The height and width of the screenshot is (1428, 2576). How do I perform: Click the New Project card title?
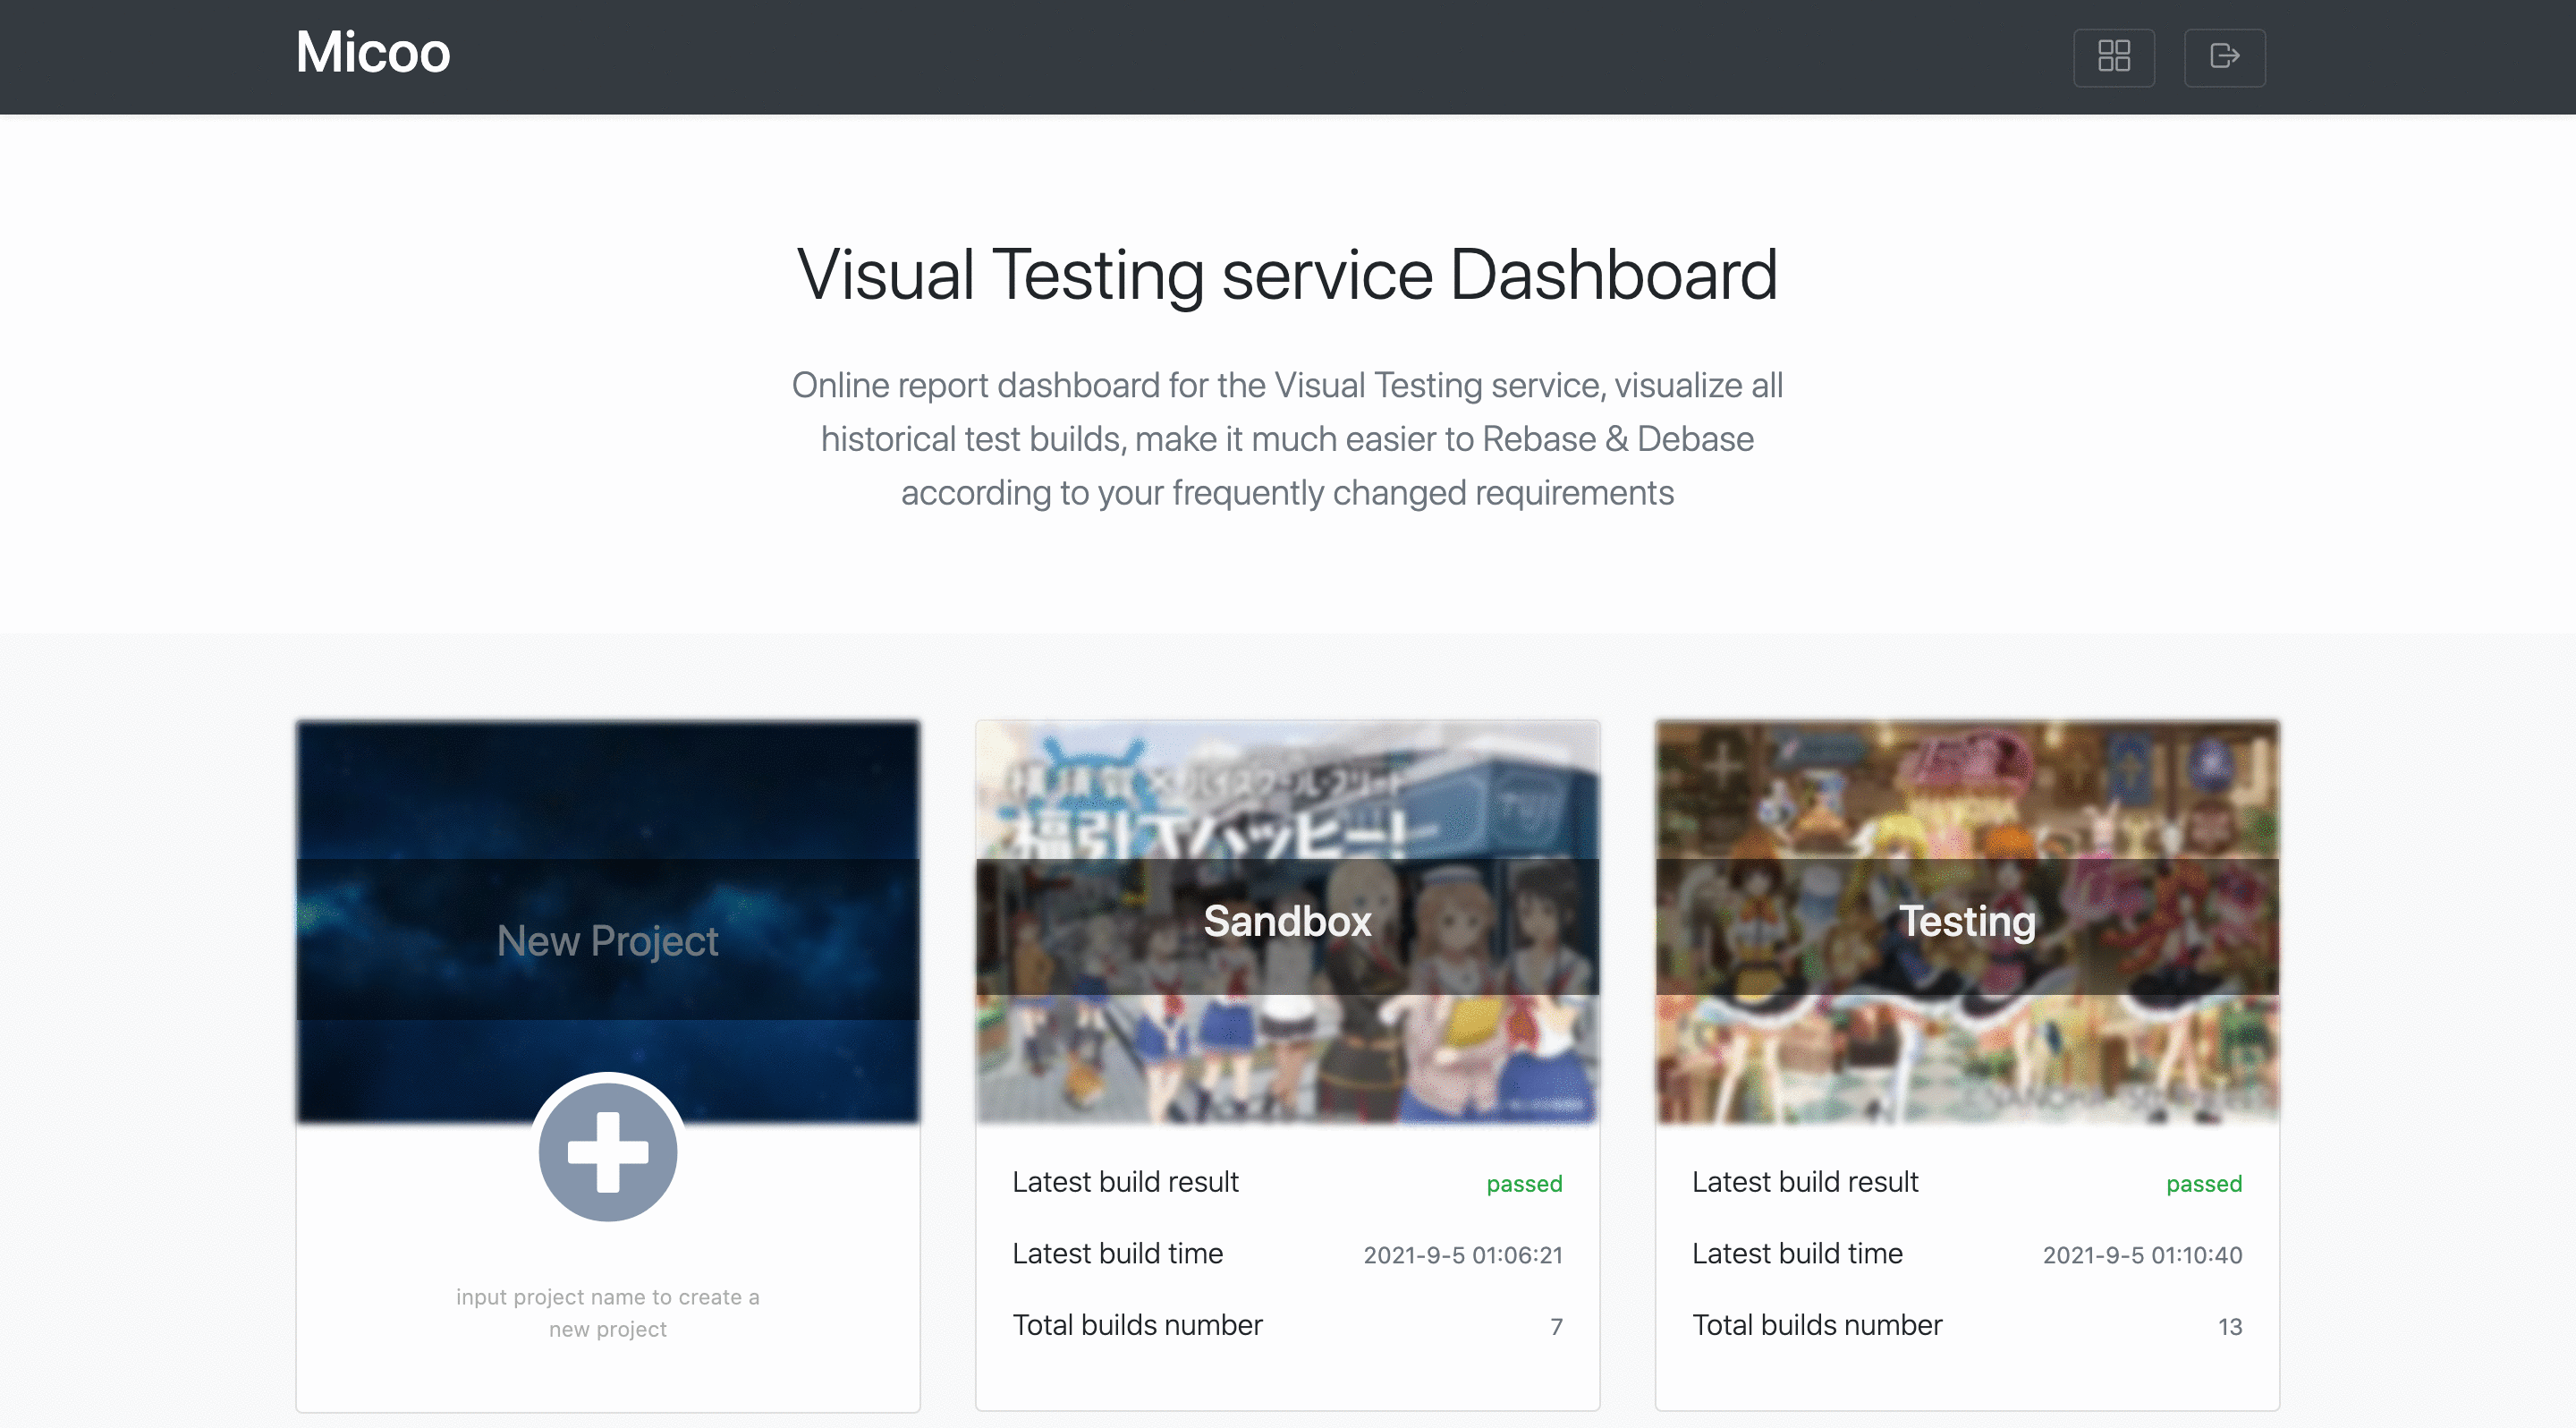[x=607, y=941]
